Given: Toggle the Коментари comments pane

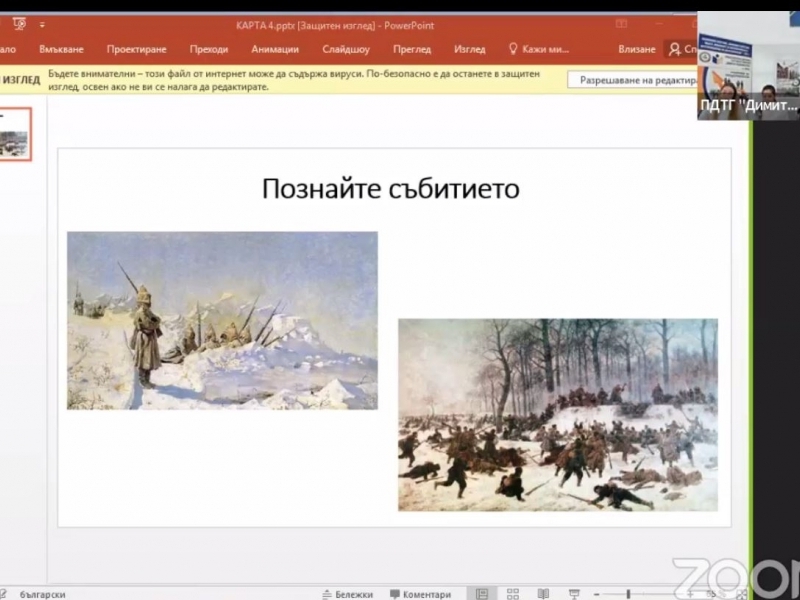Looking at the screenshot, I should click(x=420, y=594).
